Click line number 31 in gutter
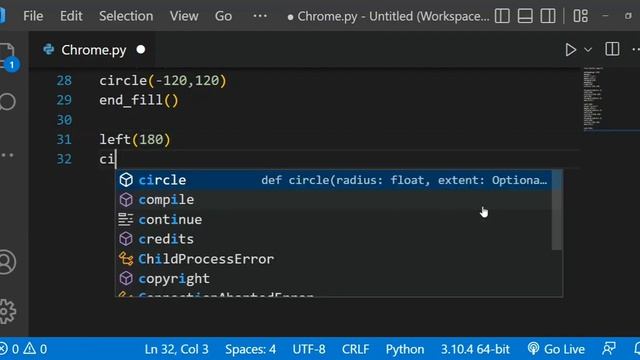The width and height of the screenshot is (640, 360). [x=64, y=140]
